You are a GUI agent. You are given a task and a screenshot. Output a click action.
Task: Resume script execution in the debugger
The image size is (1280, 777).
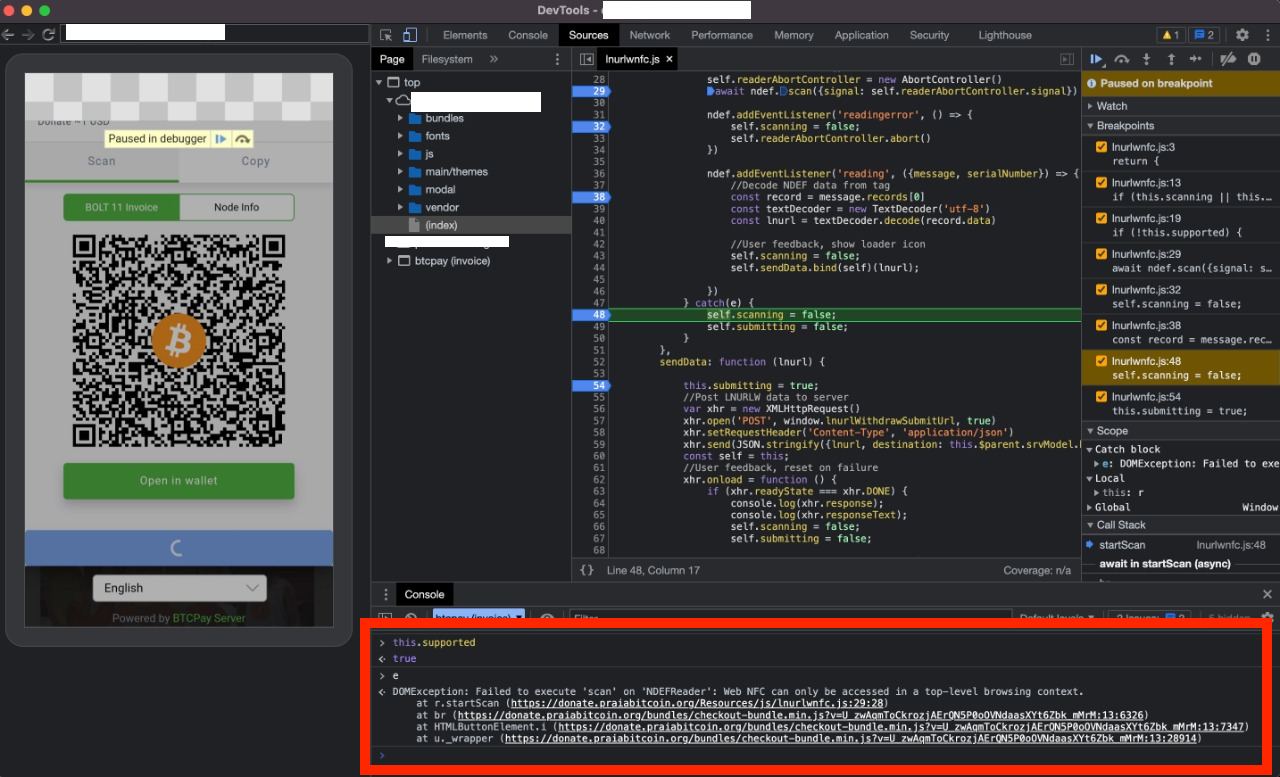pos(1097,59)
